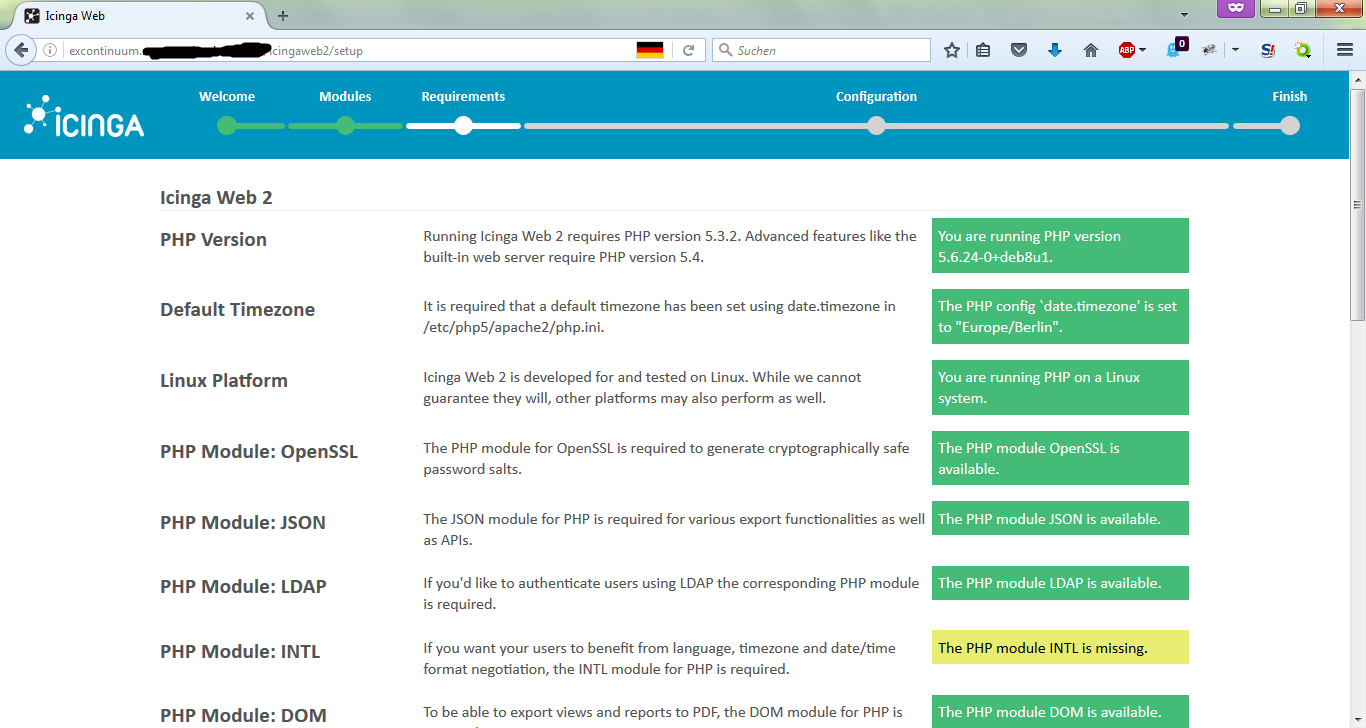Click the Linux Platform requirement label
Screen dimensions: 1366x728
click(x=224, y=381)
